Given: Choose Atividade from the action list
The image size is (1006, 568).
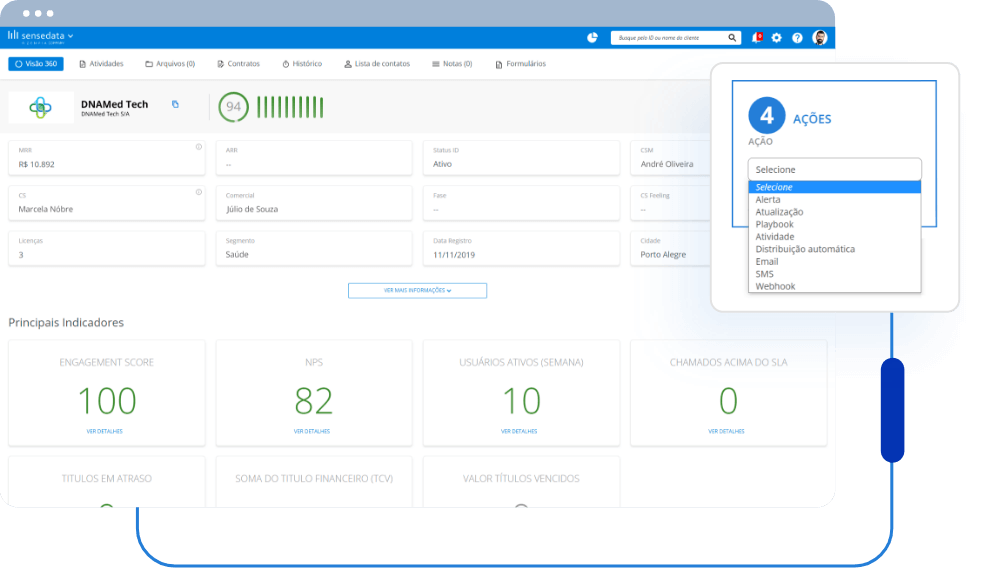Looking at the screenshot, I should click(x=834, y=236).
